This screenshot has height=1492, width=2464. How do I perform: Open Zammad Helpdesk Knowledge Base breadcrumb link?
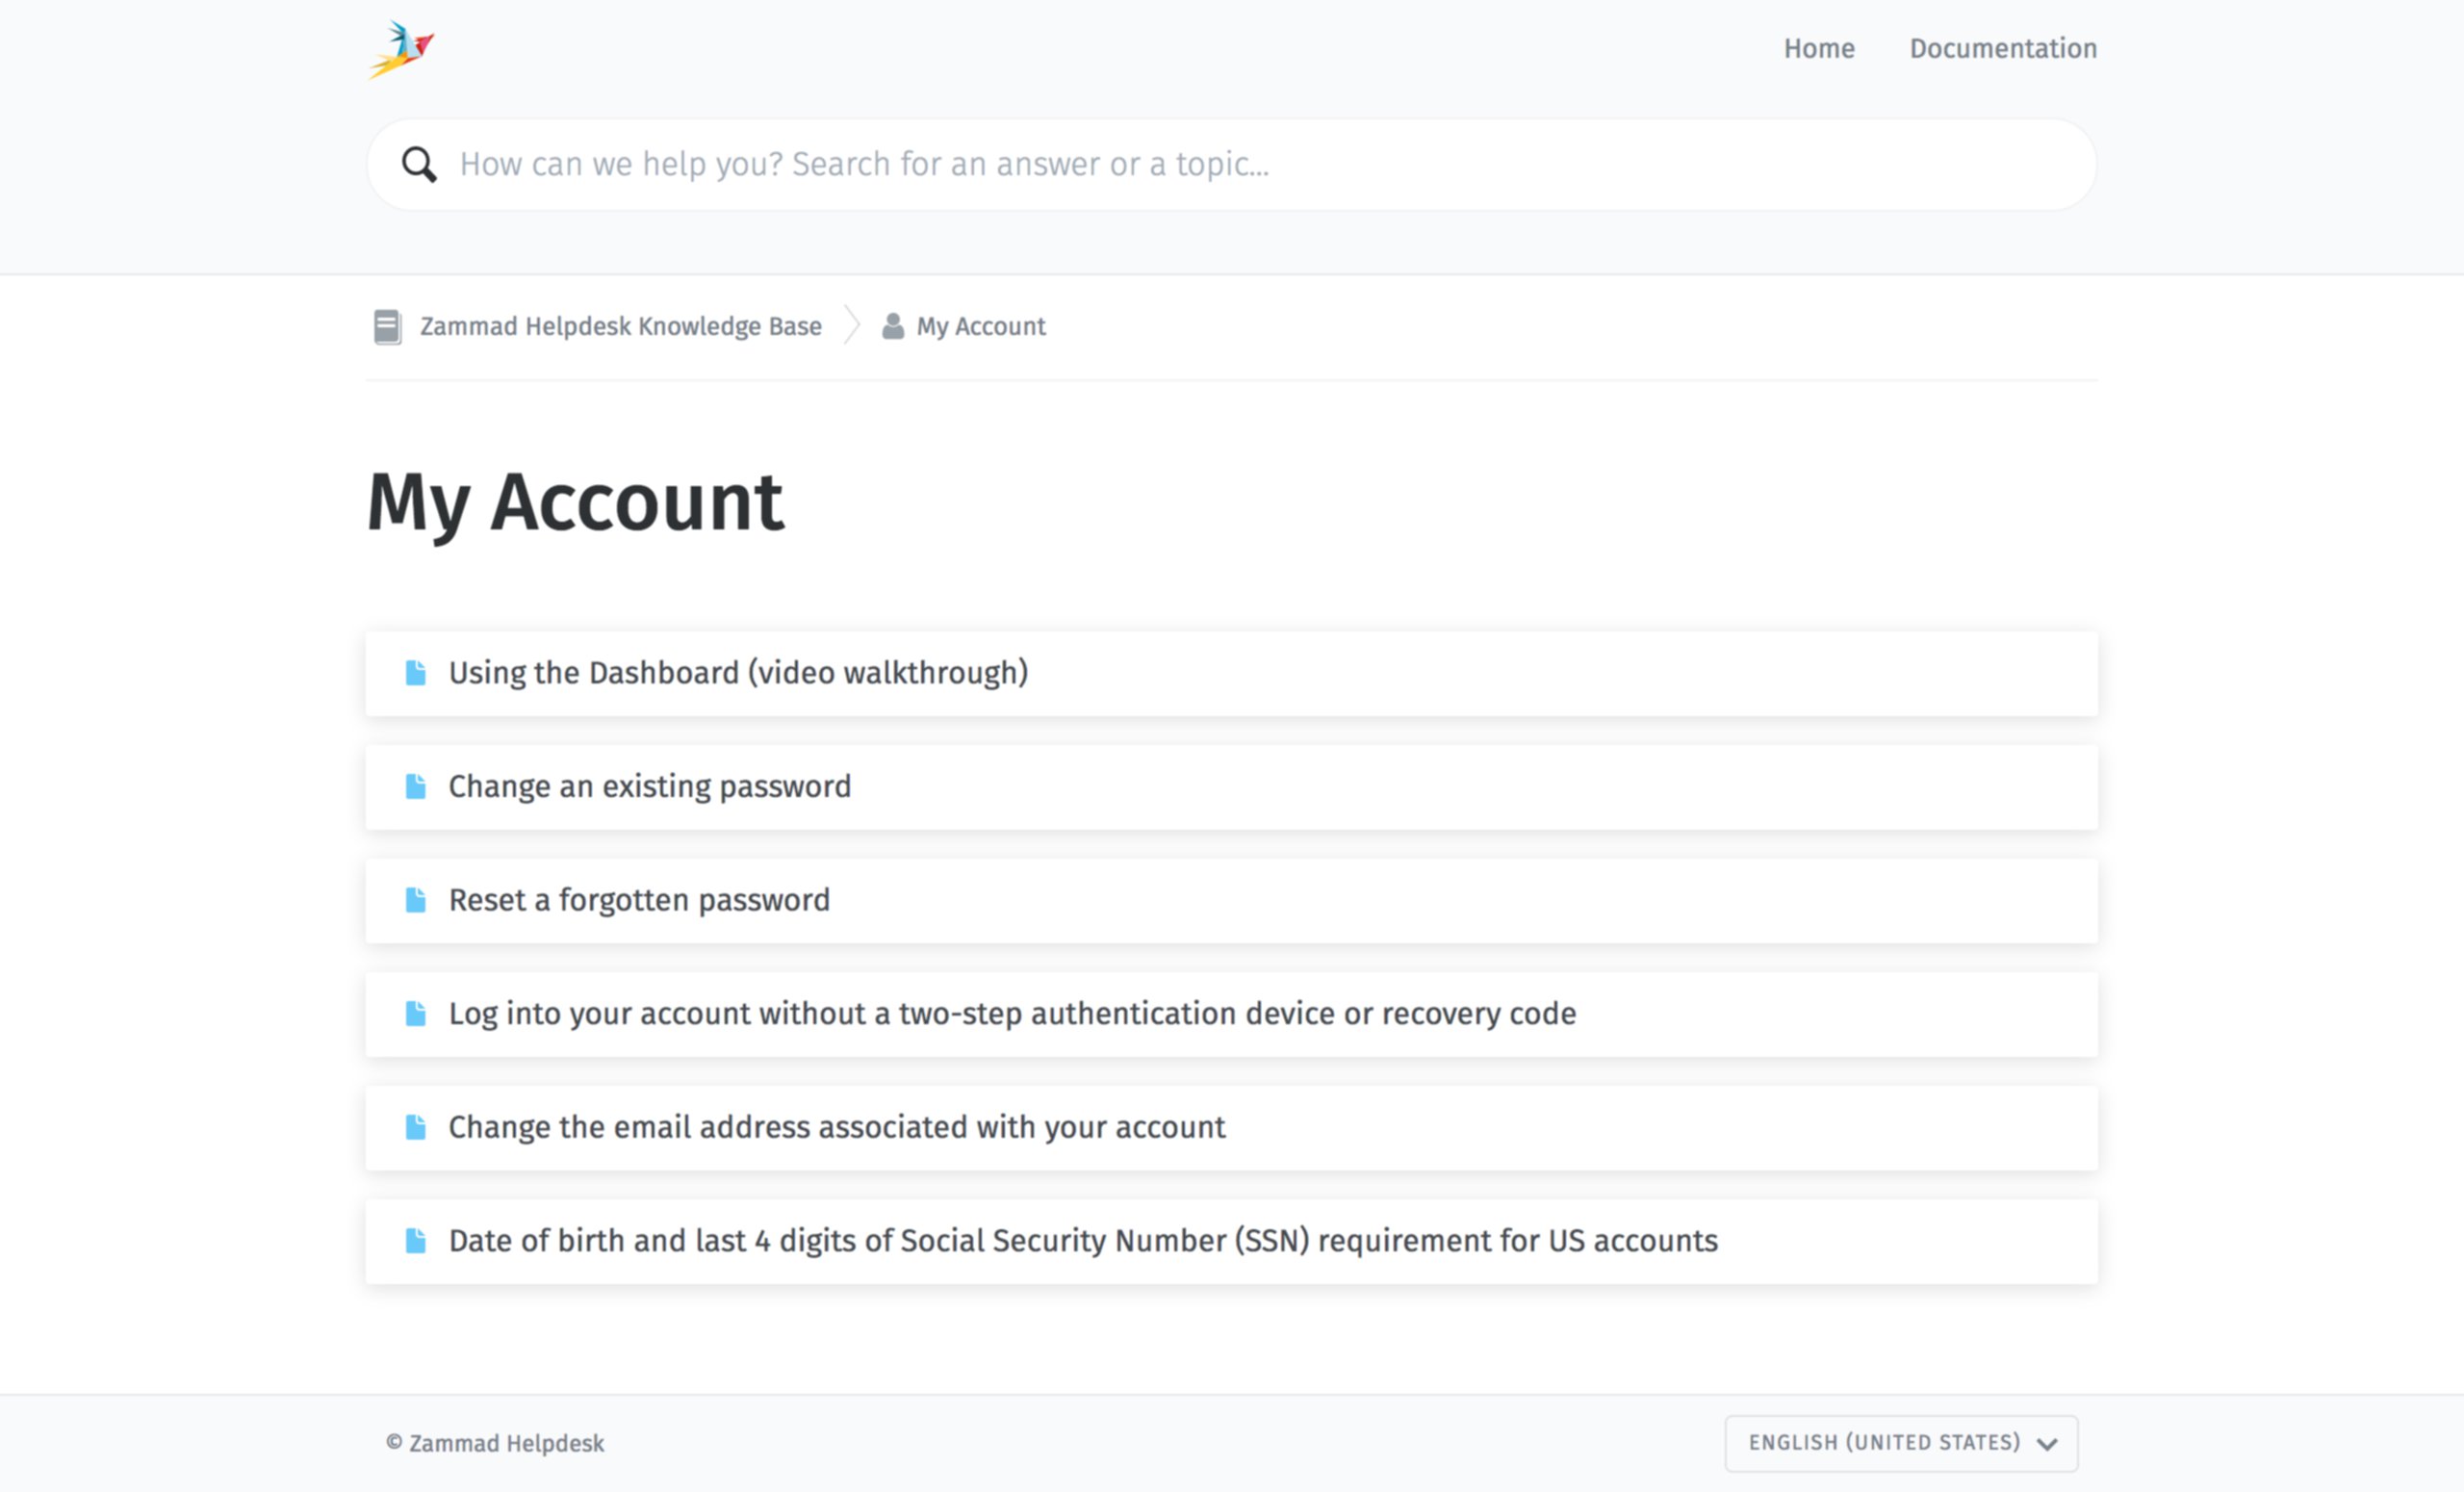click(620, 326)
